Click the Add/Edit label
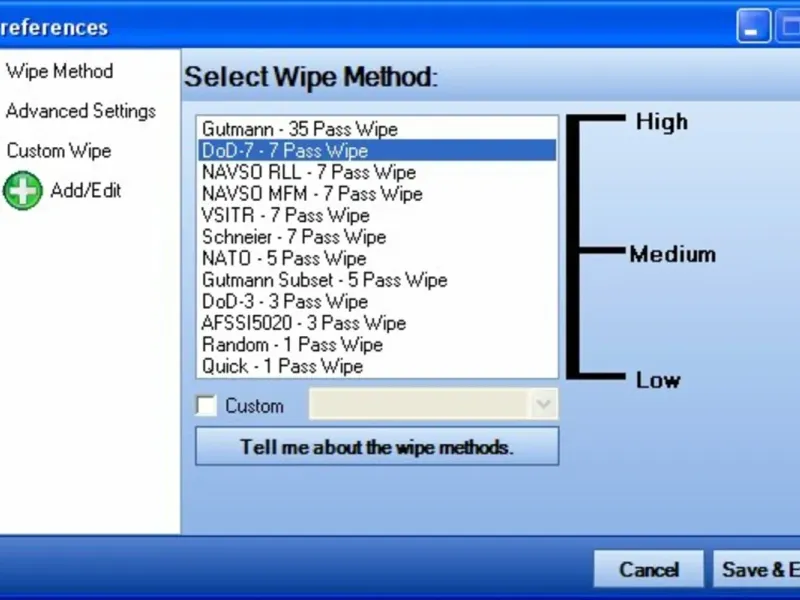Image resolution: width=800 pixels, height=600 pixels. pos(86,191)
